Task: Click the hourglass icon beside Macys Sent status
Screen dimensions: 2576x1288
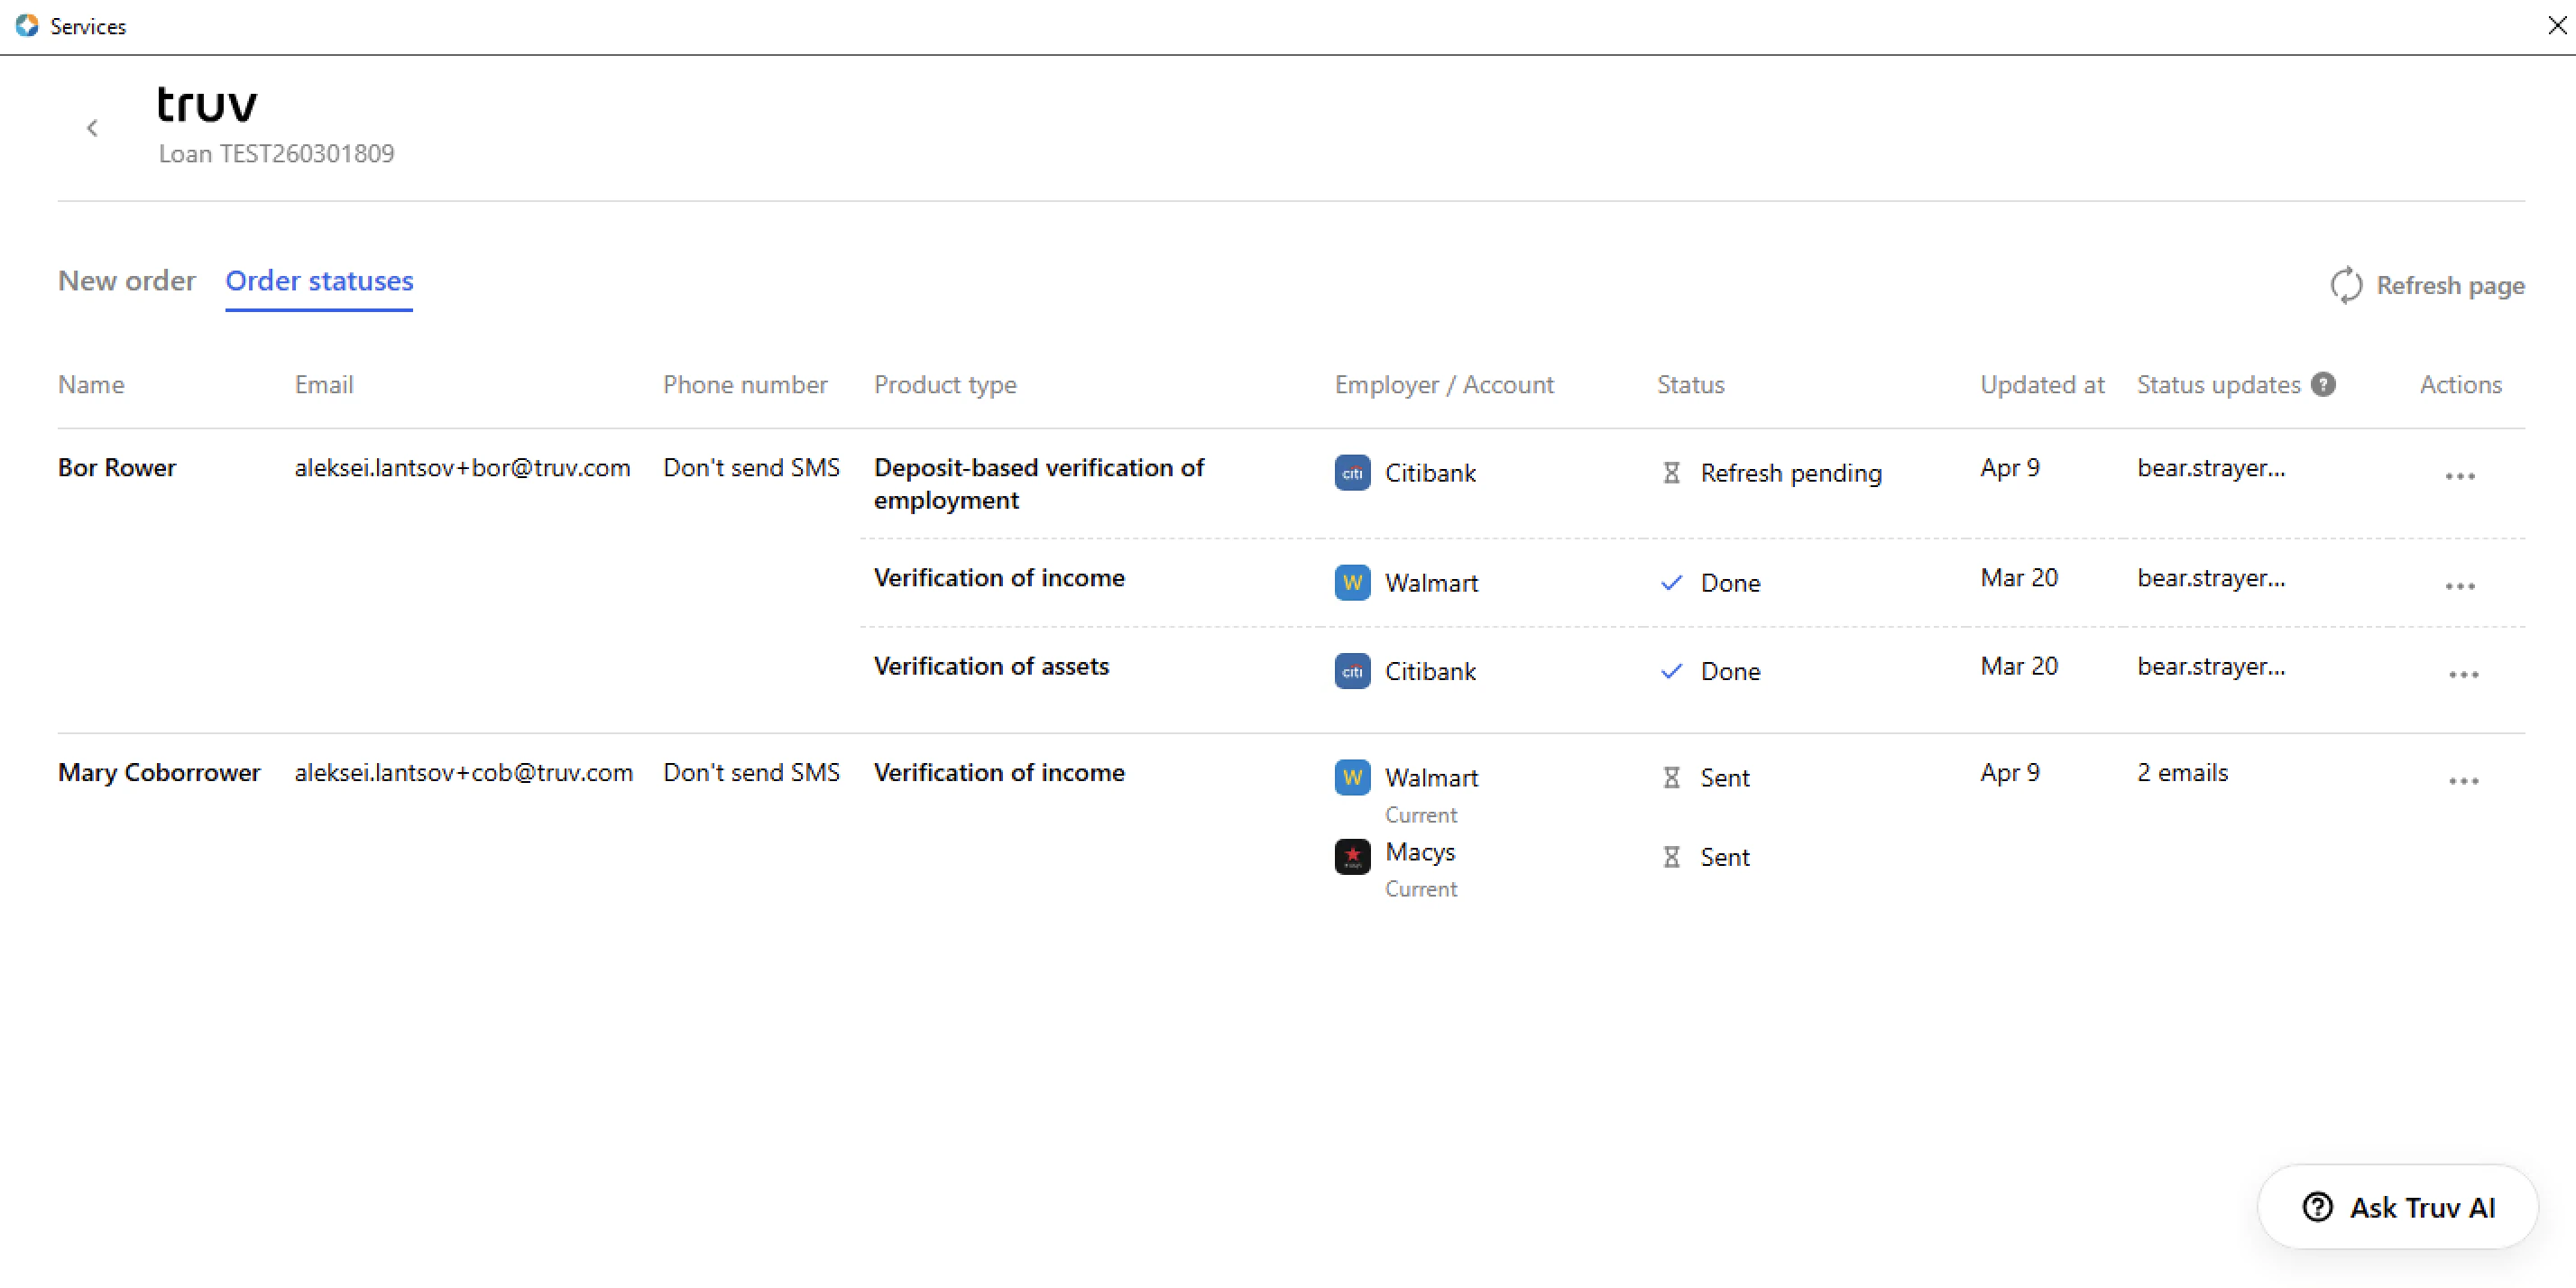Action: [x=1672, y=856]
